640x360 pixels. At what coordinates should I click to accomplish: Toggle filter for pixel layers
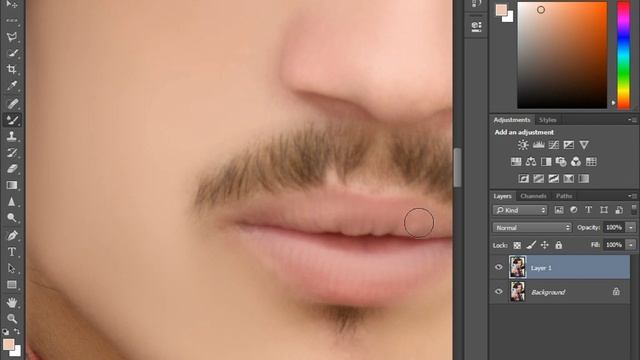(559, 210)
